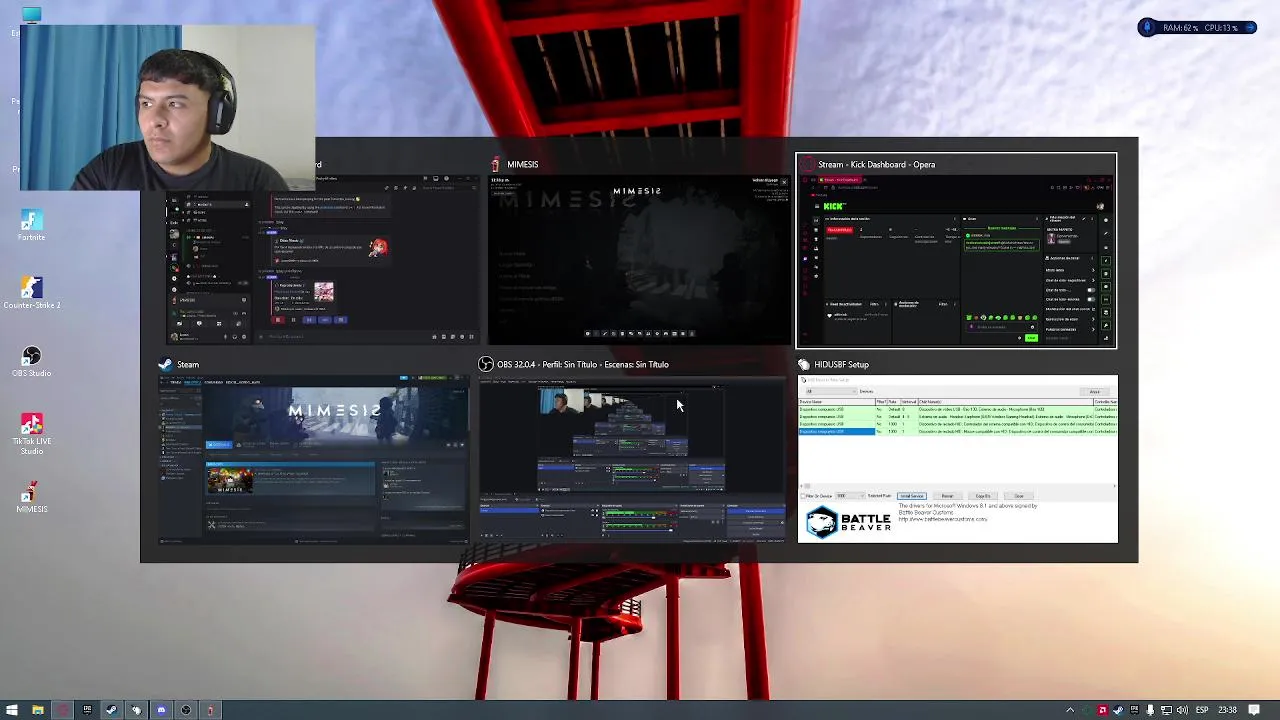Open OBS Studio desktop shortcut
The width and height of the screenshot is (1280, 720).
(x=31, y=361)
